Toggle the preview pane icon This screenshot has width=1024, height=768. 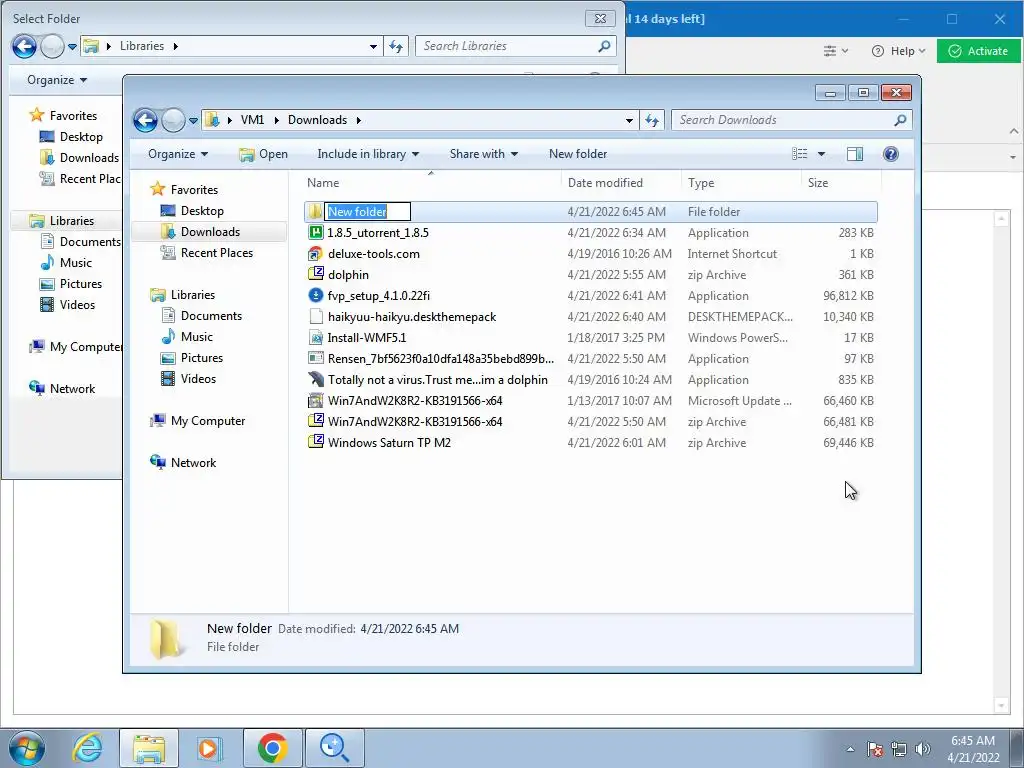(855, 154)
